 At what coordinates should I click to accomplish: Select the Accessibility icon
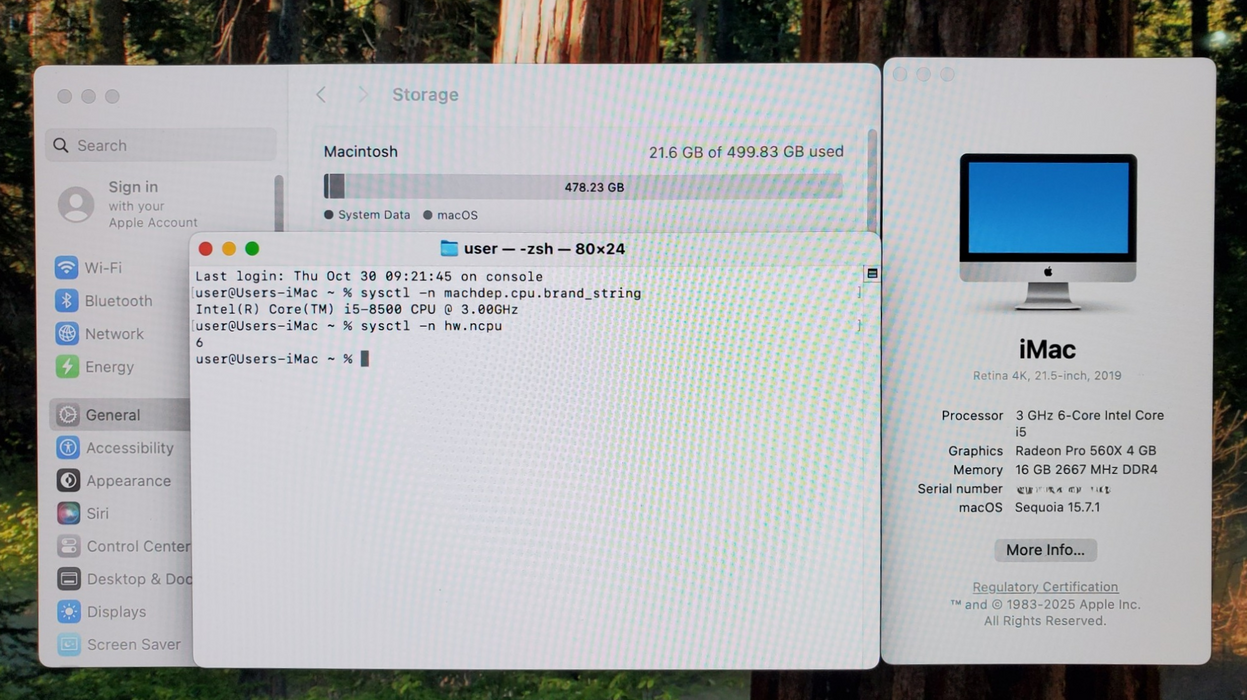point(66,447)
